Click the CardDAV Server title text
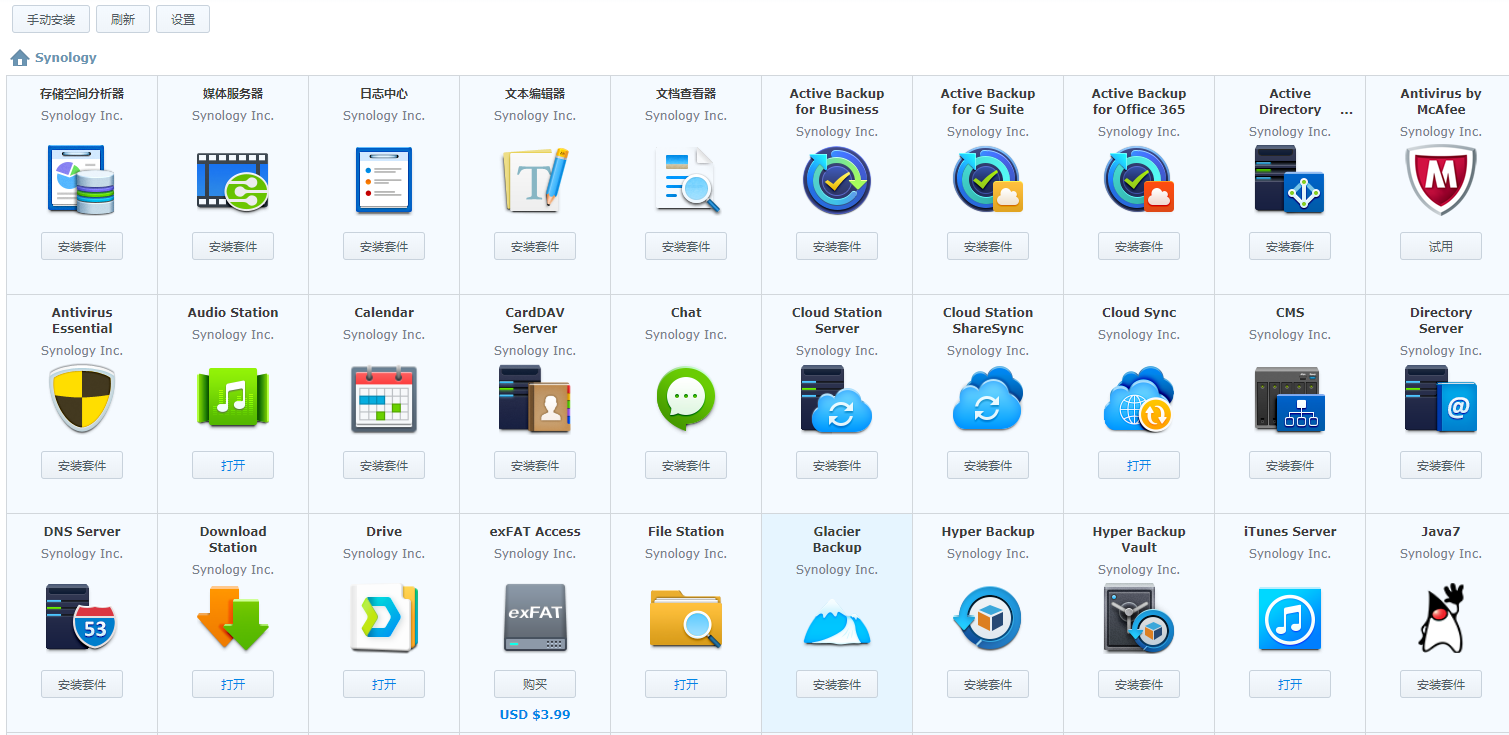Screen dimensions: 1509x735 [535, 321]
